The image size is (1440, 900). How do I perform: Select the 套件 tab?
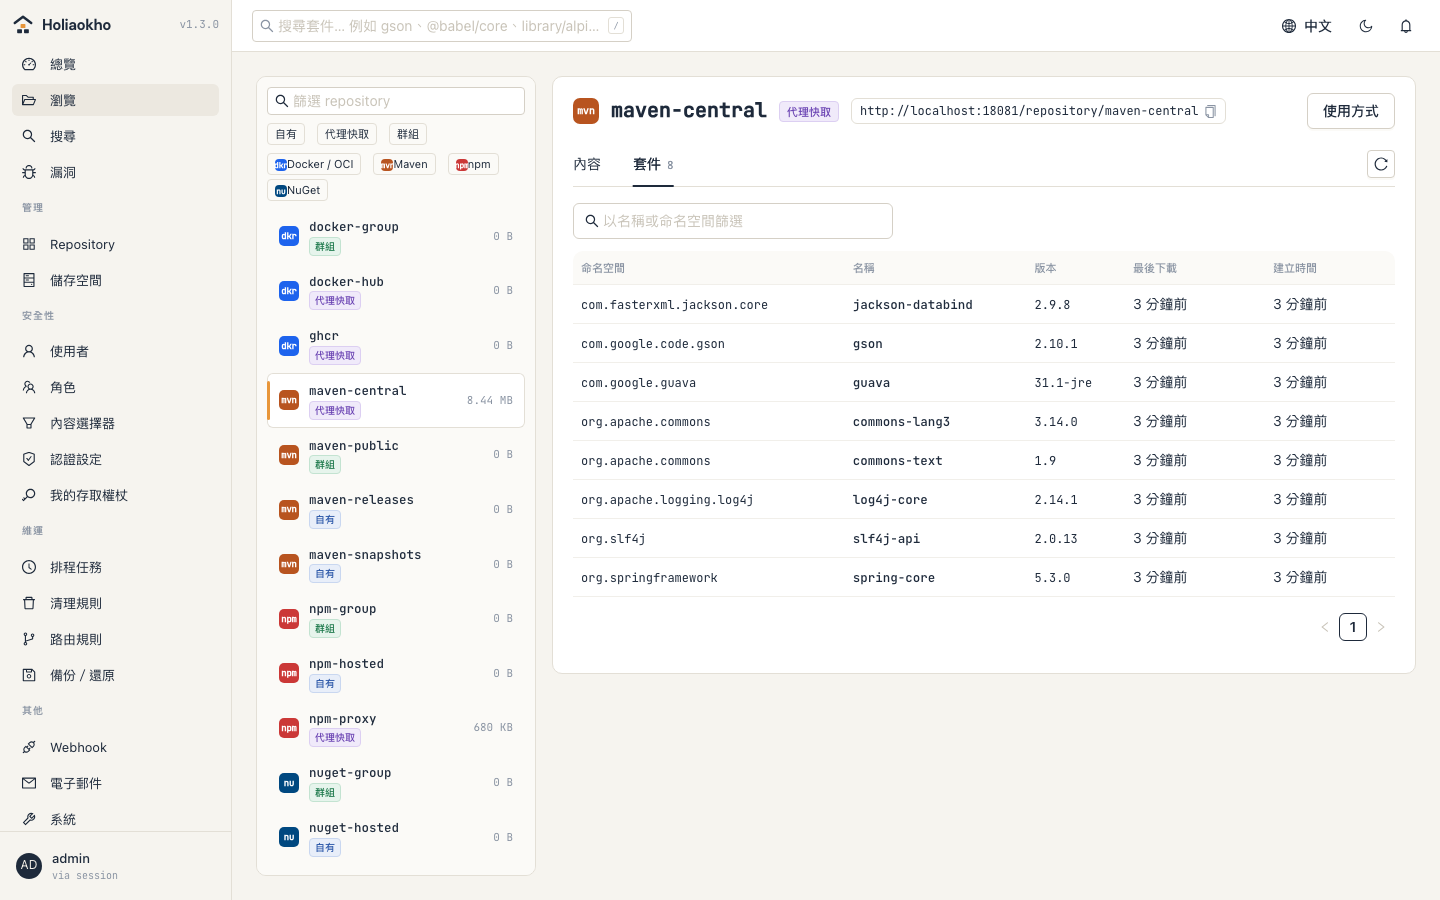pyautogui.click(x=653, y=164)
